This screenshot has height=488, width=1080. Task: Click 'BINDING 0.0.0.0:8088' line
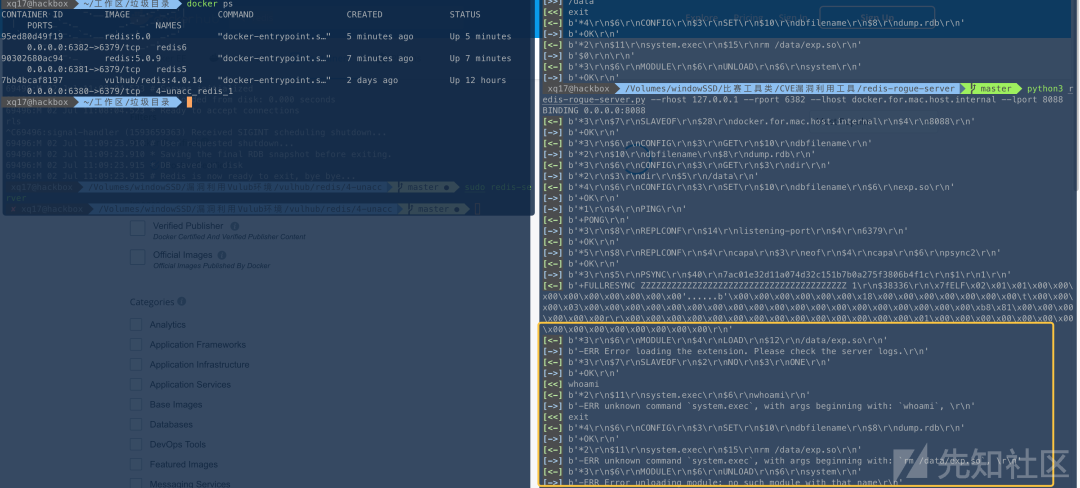(x=594, y=110)
